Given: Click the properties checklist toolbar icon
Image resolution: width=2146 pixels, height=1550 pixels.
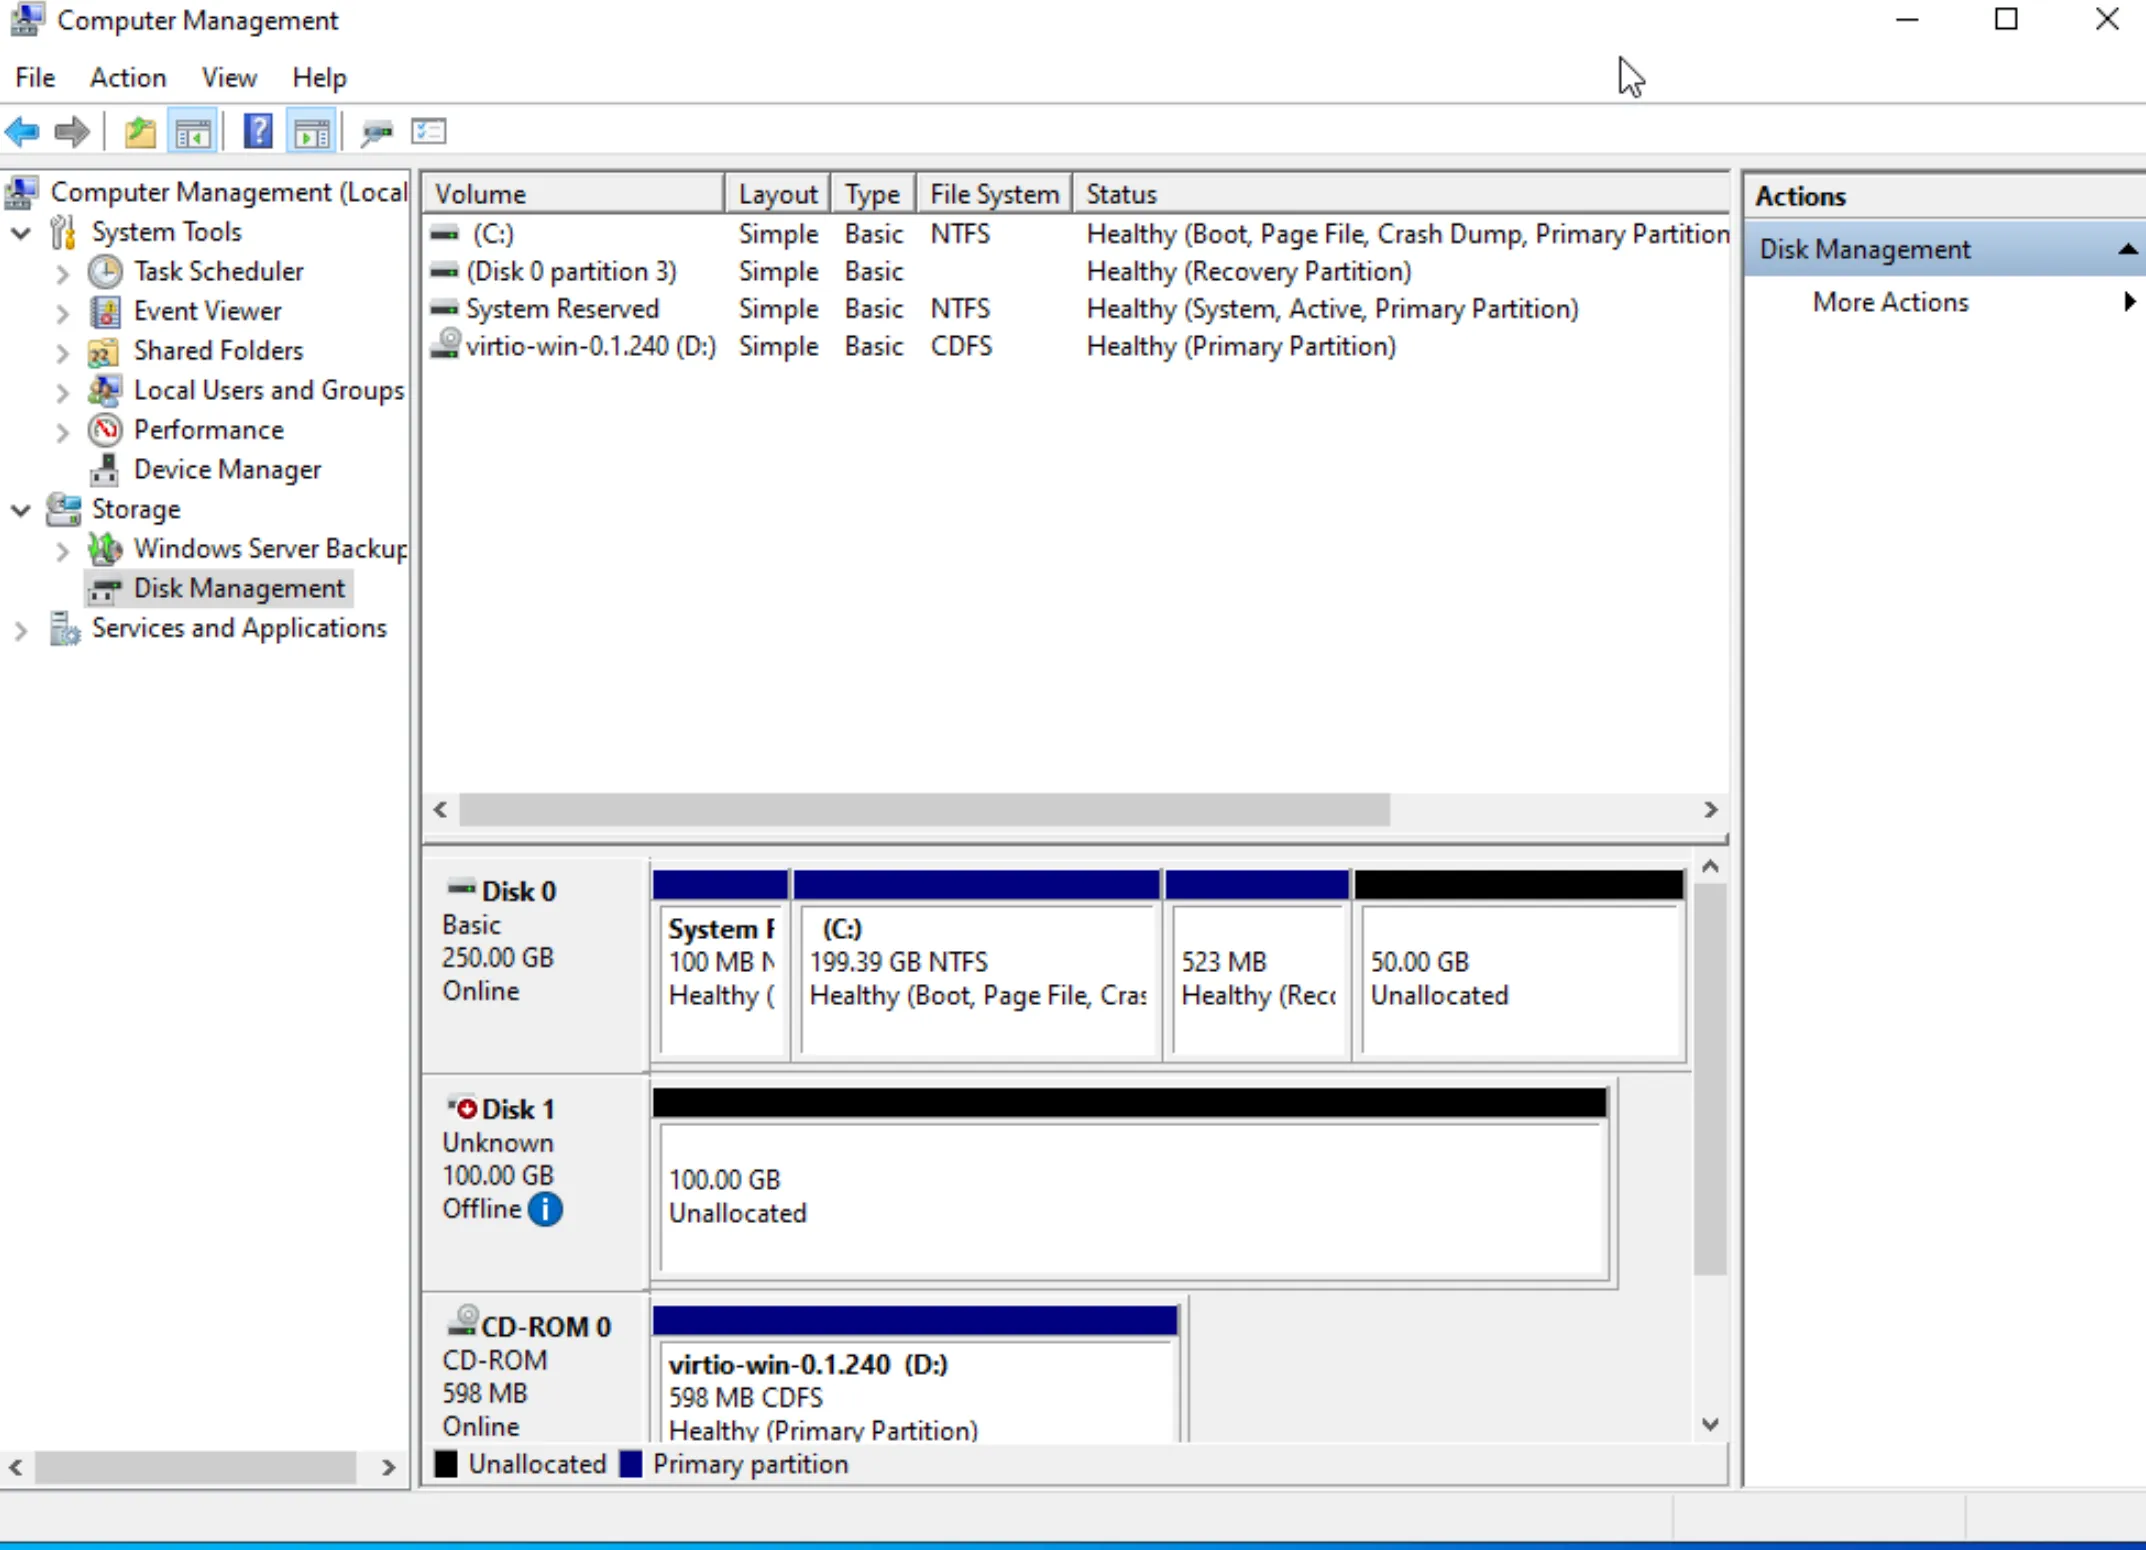Looking at the screenshot, I should [428, 131].
